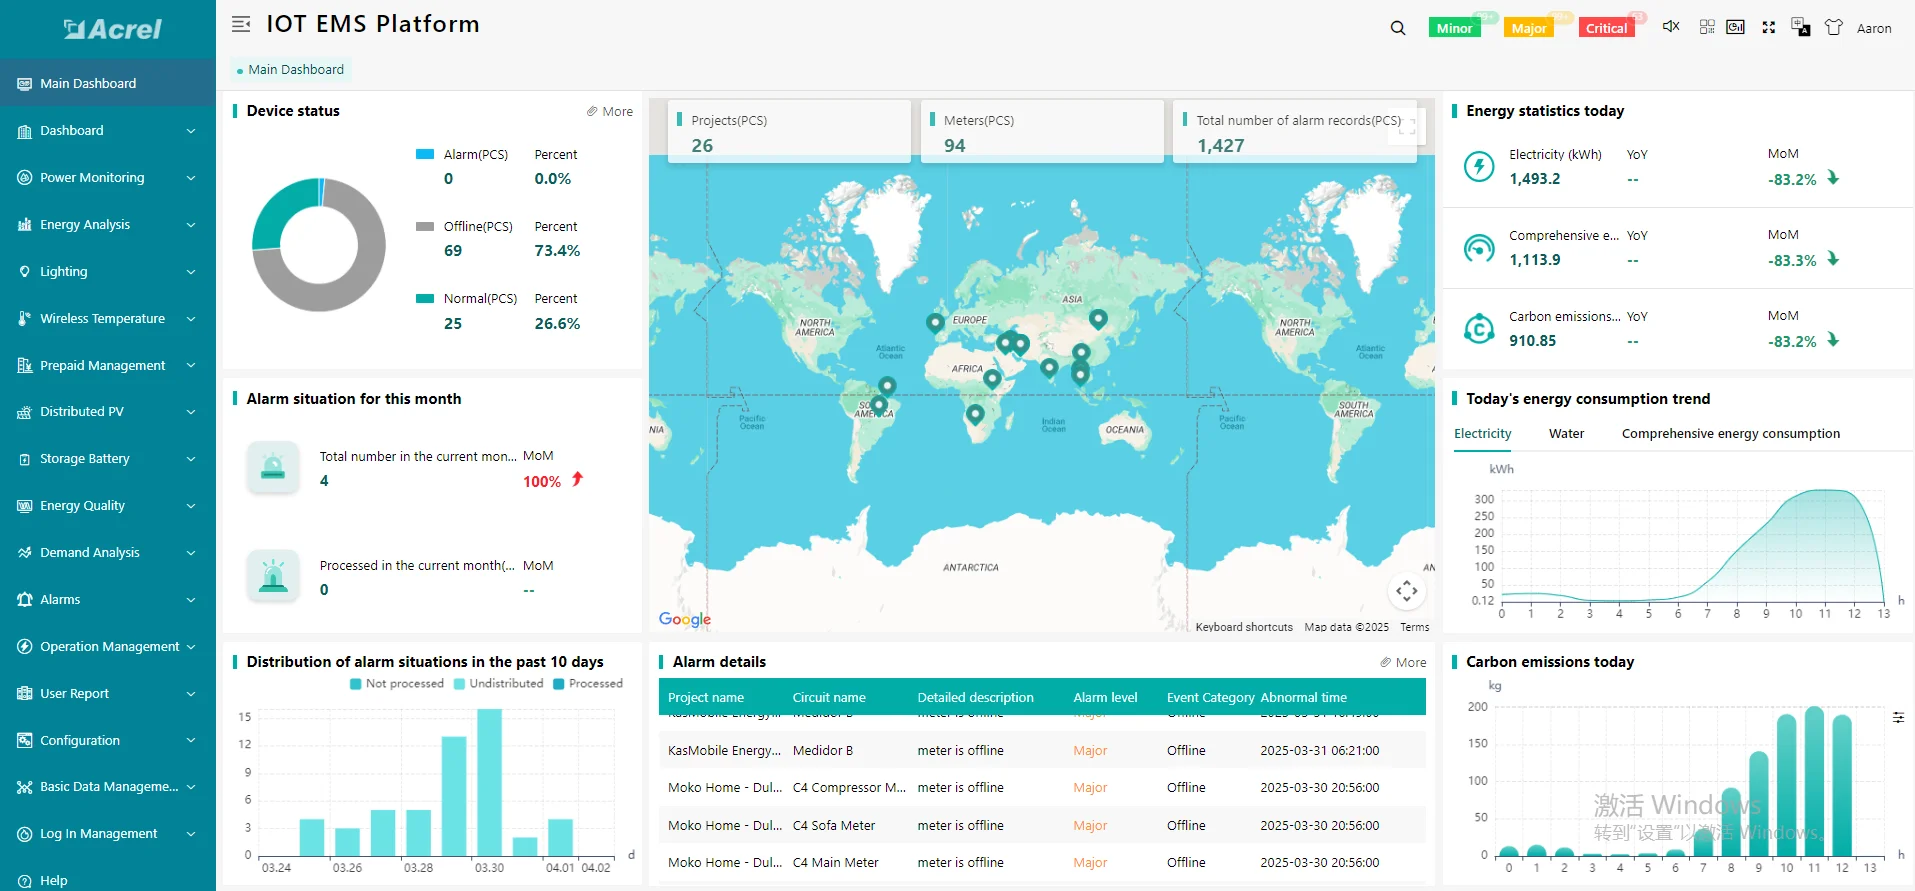Click the map Keyboard shortcuts link
The height and width of the screenshot is (891, 1915).
coord(1244,627)
